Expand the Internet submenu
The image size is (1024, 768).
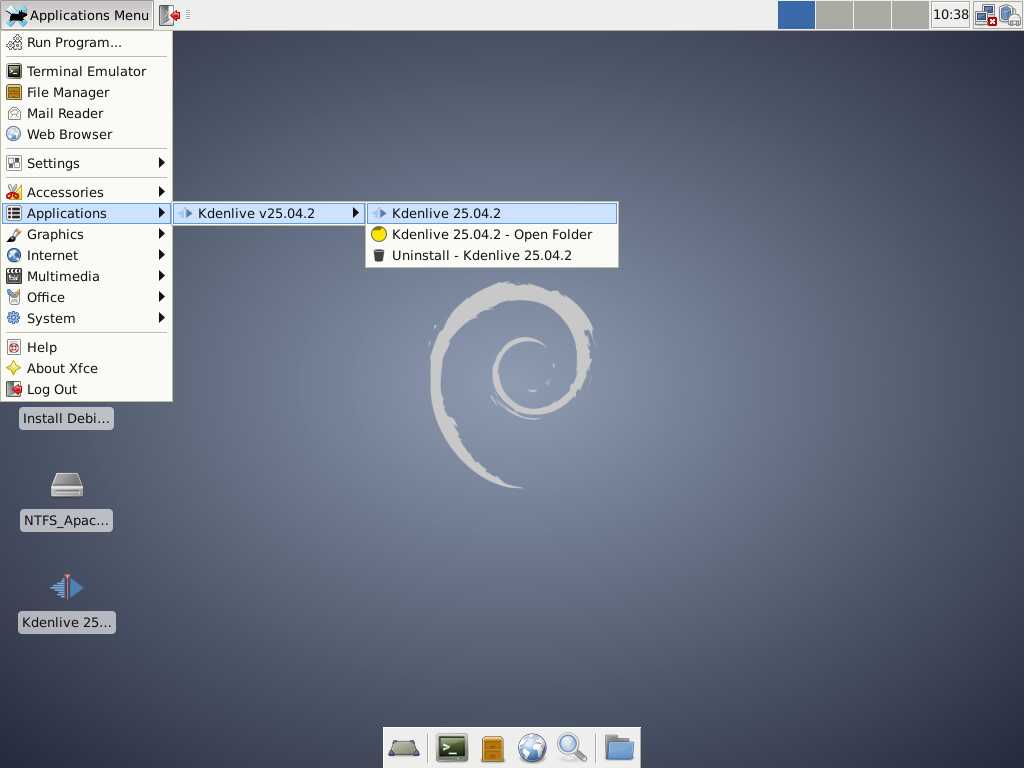[86, 255]
